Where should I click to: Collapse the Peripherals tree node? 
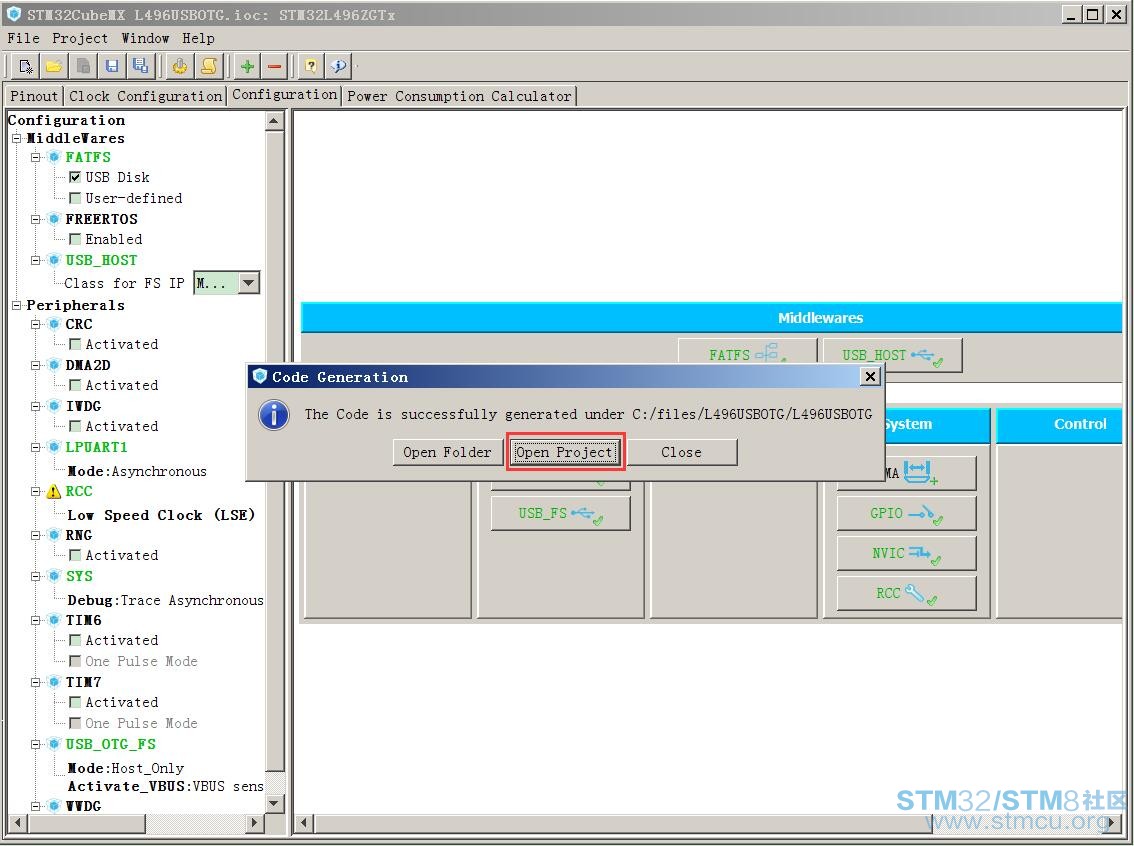click(x=16, y=305)
